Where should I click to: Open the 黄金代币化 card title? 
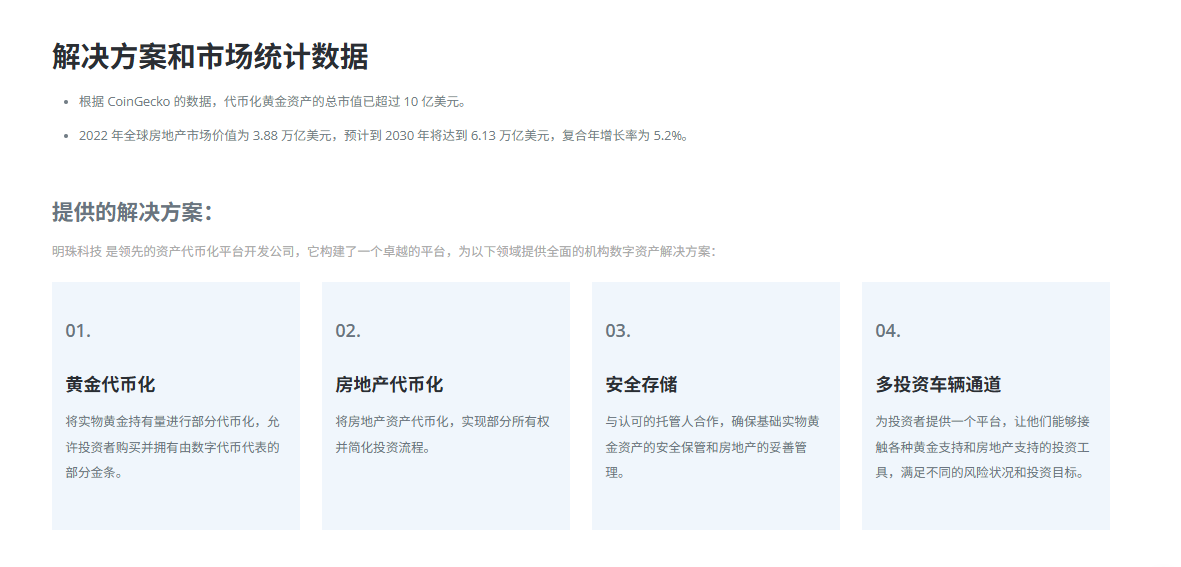point(110,385)
